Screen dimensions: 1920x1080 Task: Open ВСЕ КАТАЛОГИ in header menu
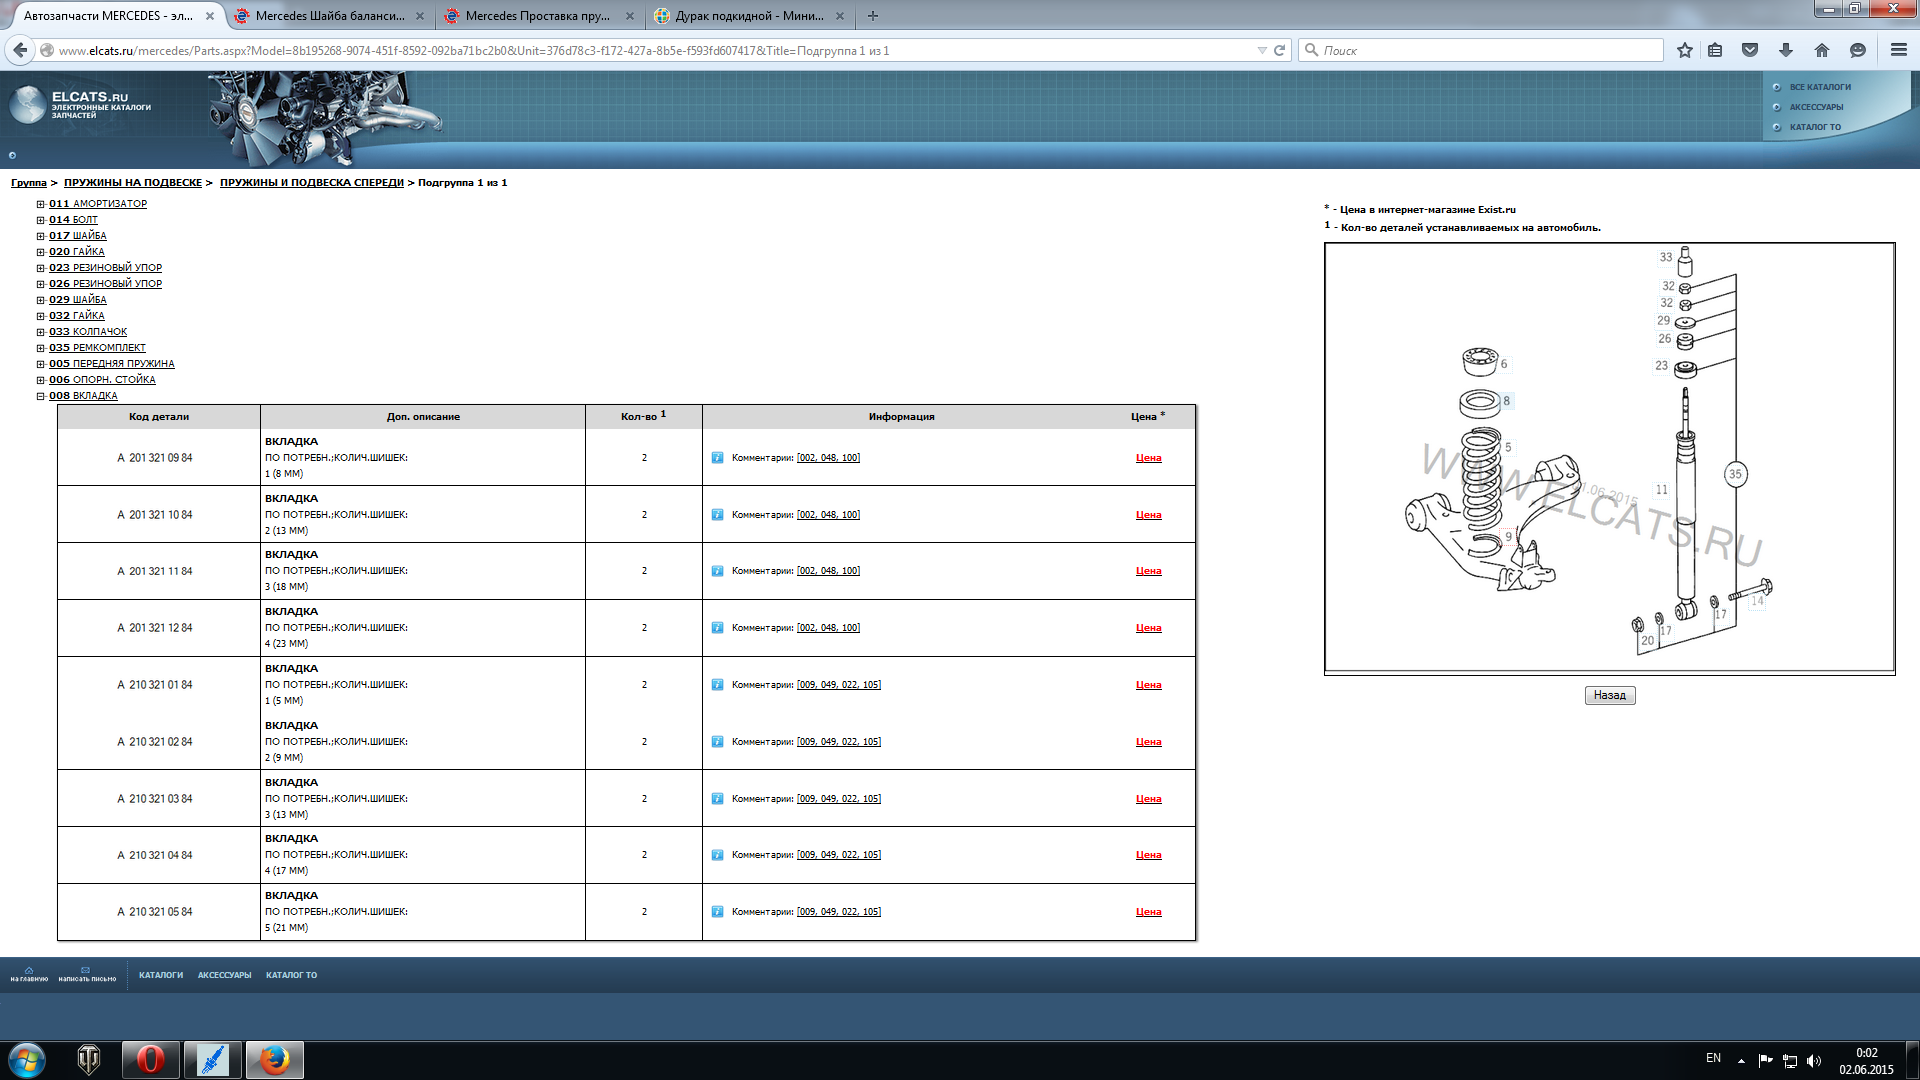coord(1820,87)
